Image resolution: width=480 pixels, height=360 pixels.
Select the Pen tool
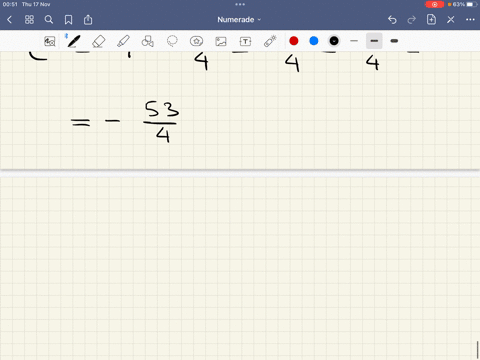pos(73,41)
